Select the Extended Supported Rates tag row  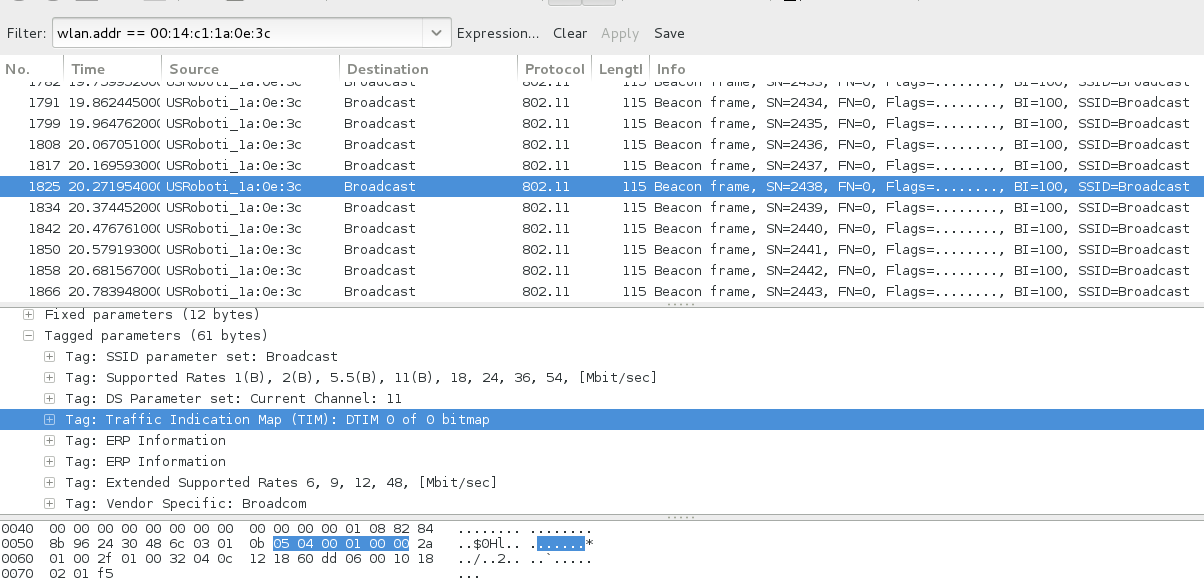[x=281, y=483]
